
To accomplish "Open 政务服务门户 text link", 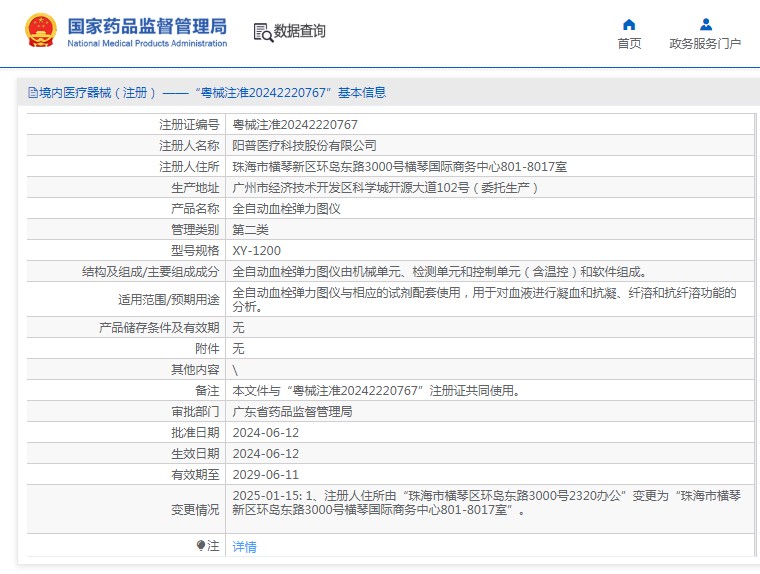I will (x=705, y=44).
